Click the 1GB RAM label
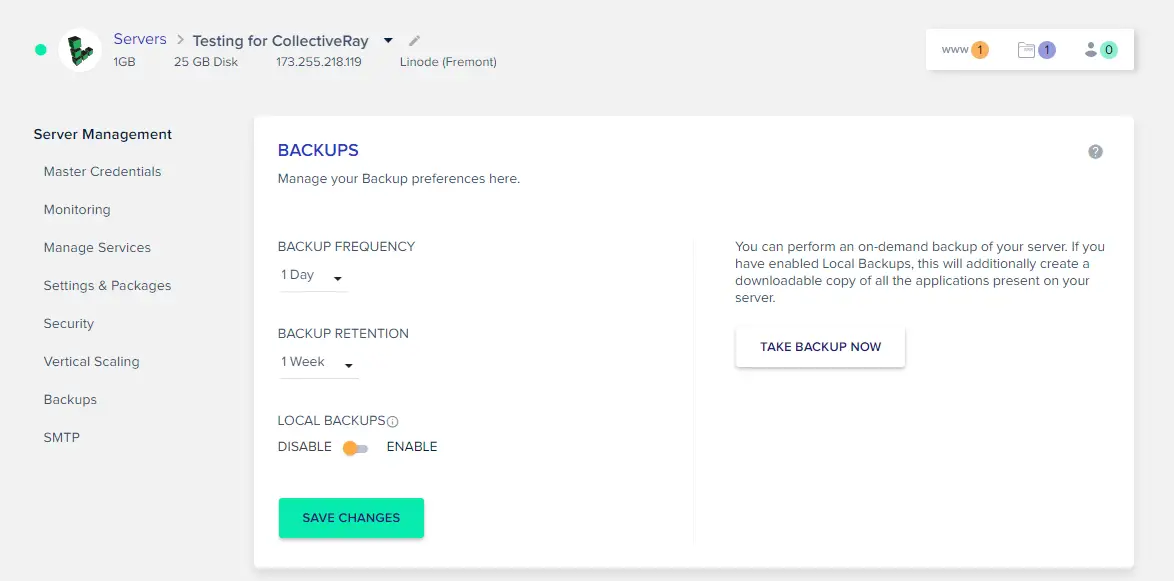Viewport: 1174px width, 581px height. tap(124, 62)
